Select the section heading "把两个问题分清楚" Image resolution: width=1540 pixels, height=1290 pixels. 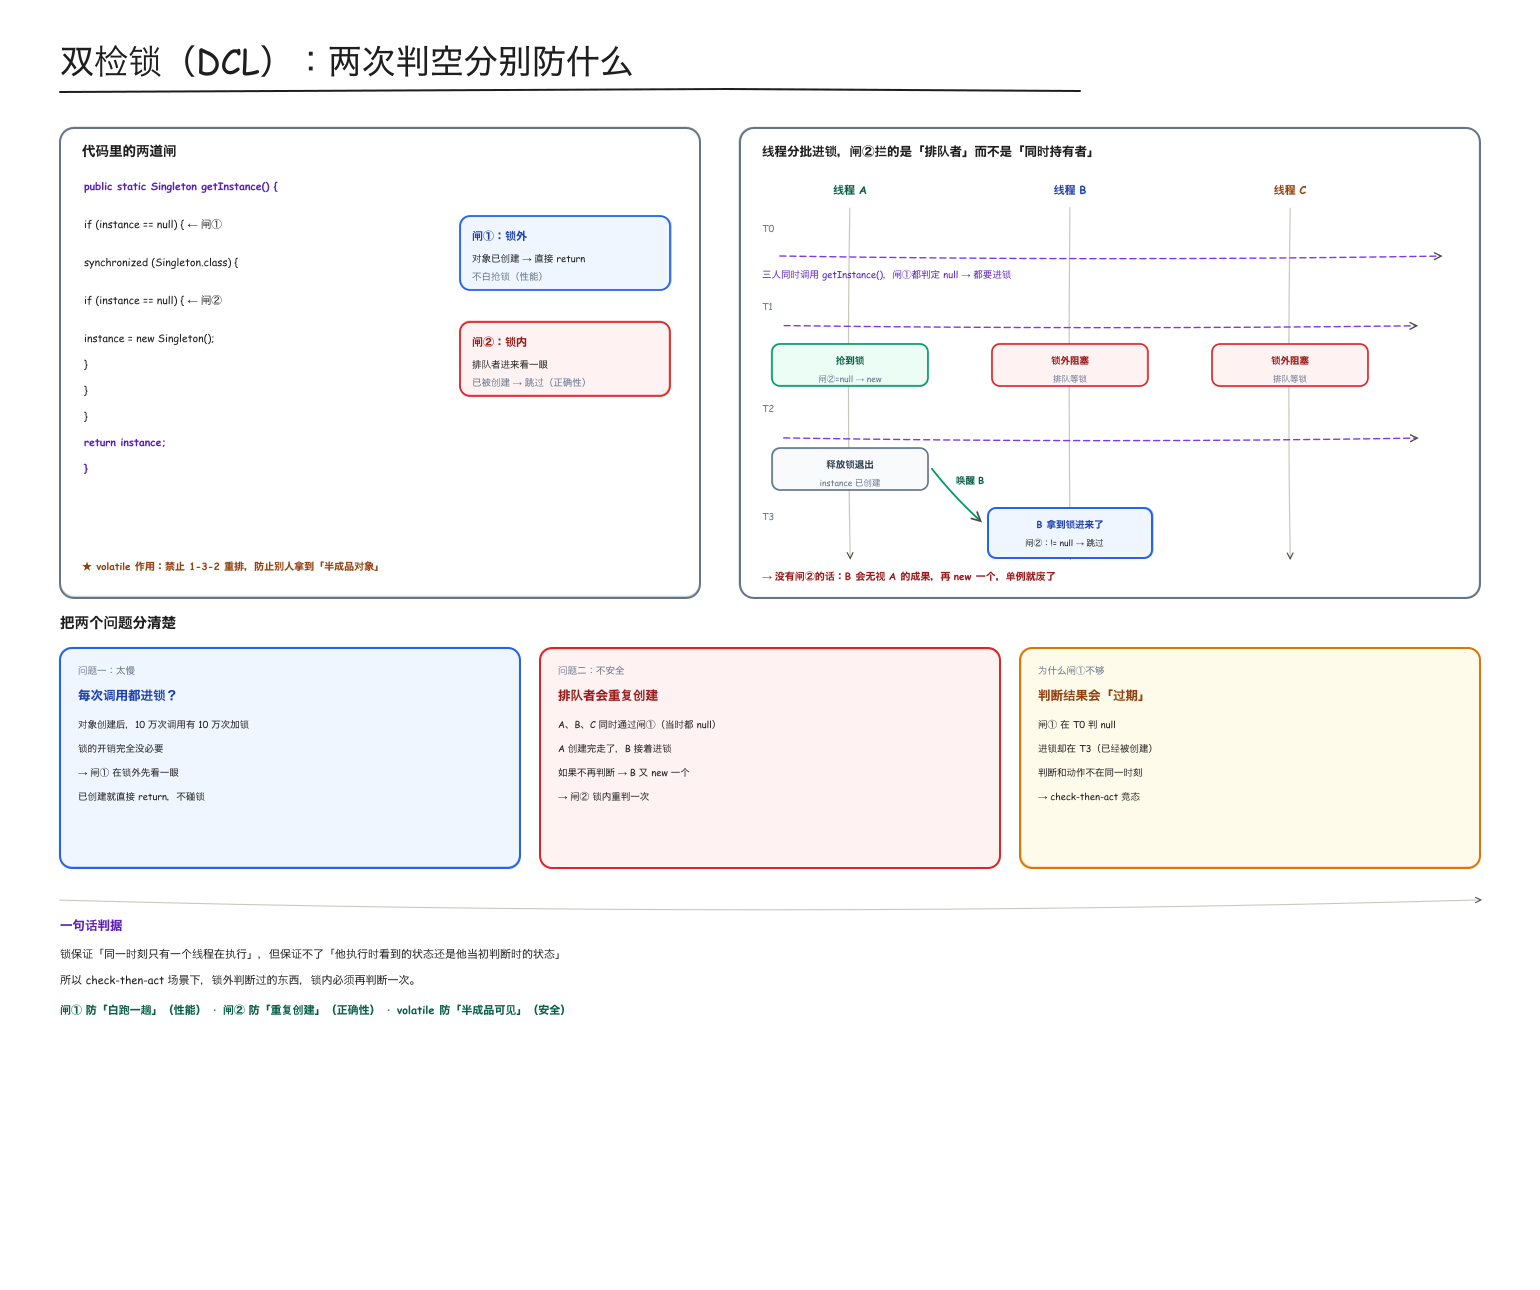pyautogui.click(x=118, y=623)
